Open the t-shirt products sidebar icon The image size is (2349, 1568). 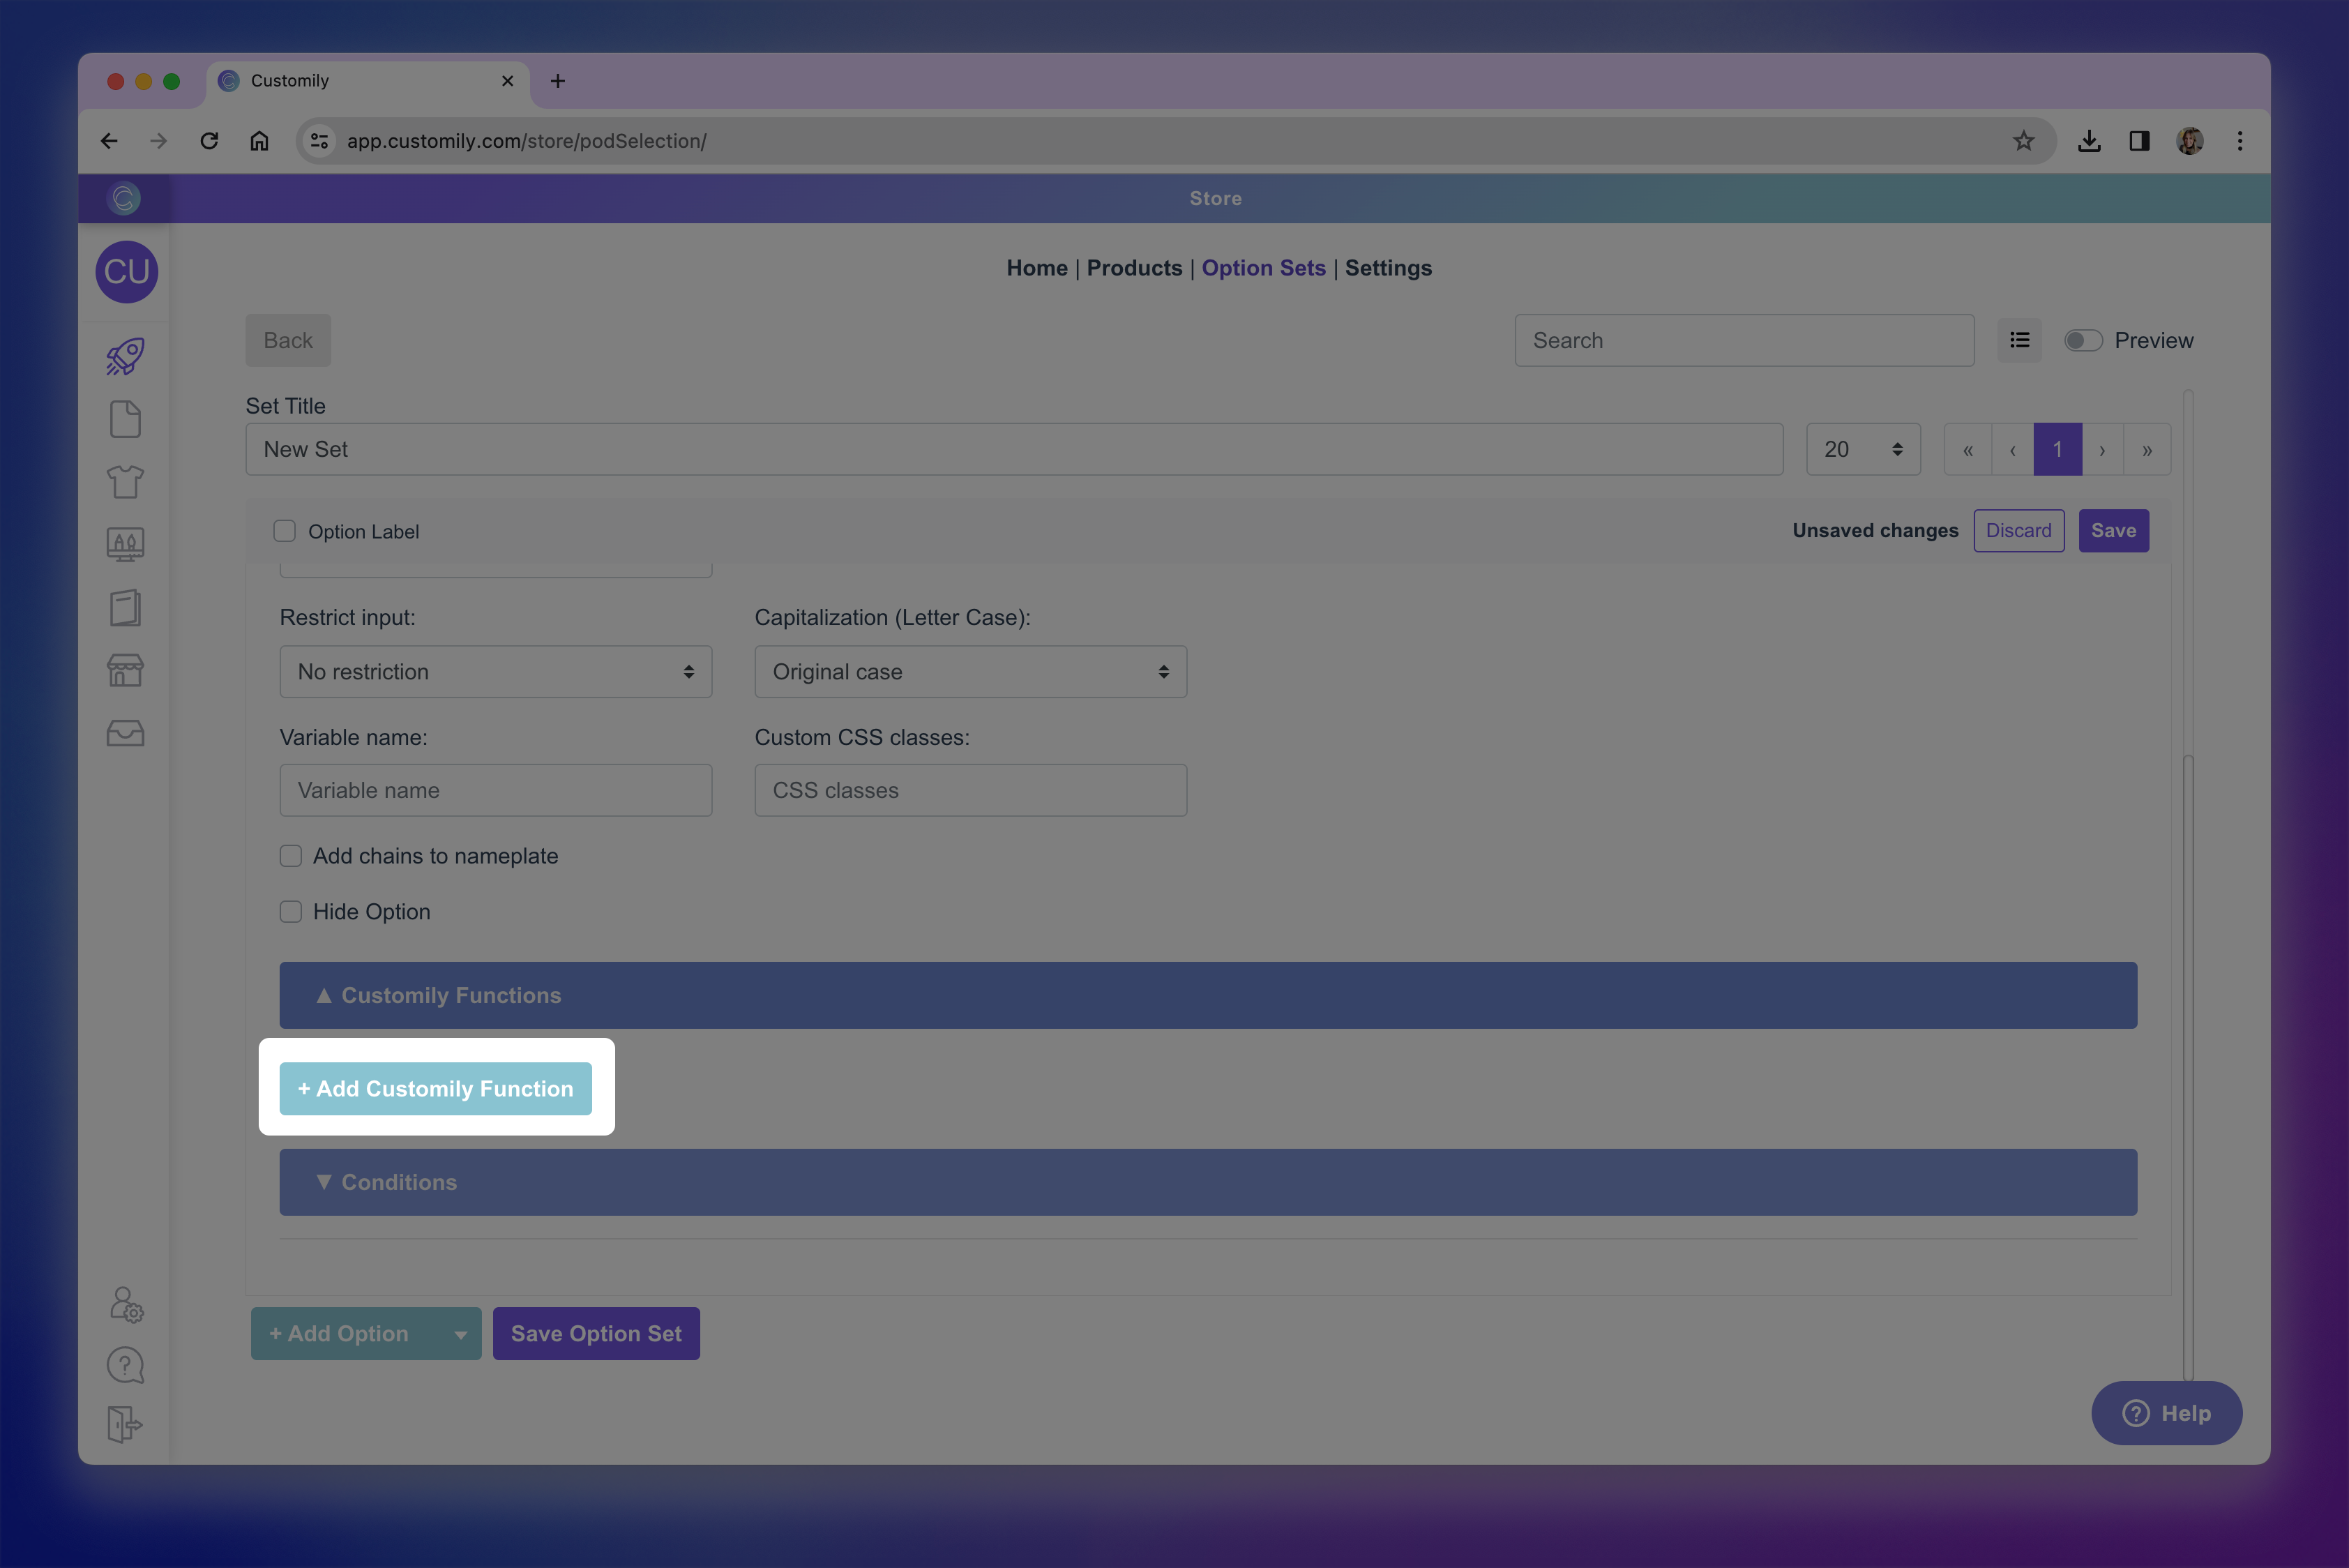pyautogui.click(x=125, y=482)
